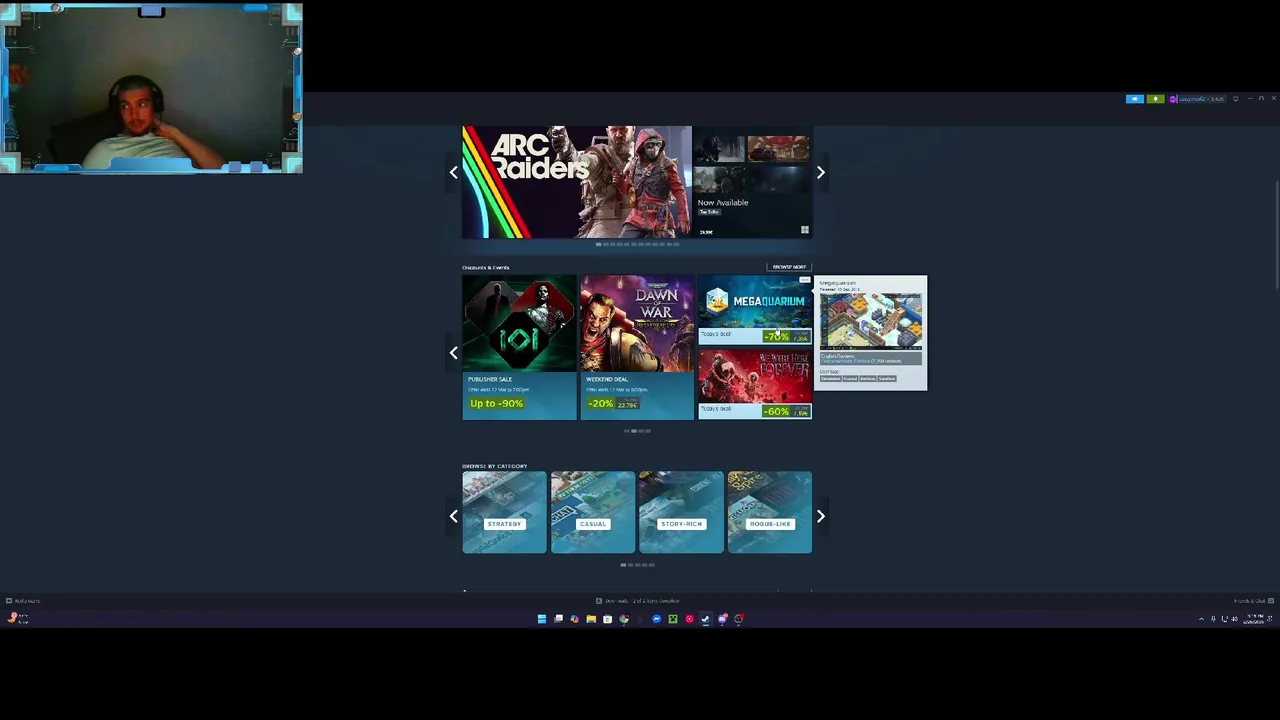Click the first dot of top carousel indicator
This screenshot has width=1280, height=720.
point(598,244)
